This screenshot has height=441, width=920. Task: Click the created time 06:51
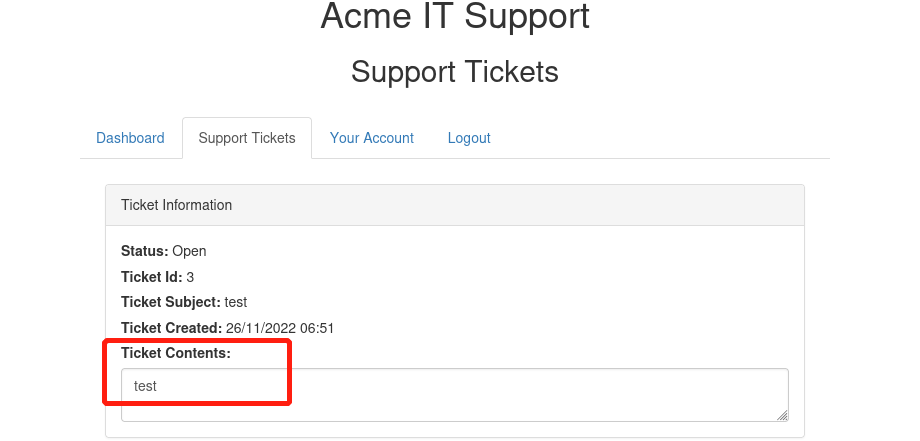[318, 328]
